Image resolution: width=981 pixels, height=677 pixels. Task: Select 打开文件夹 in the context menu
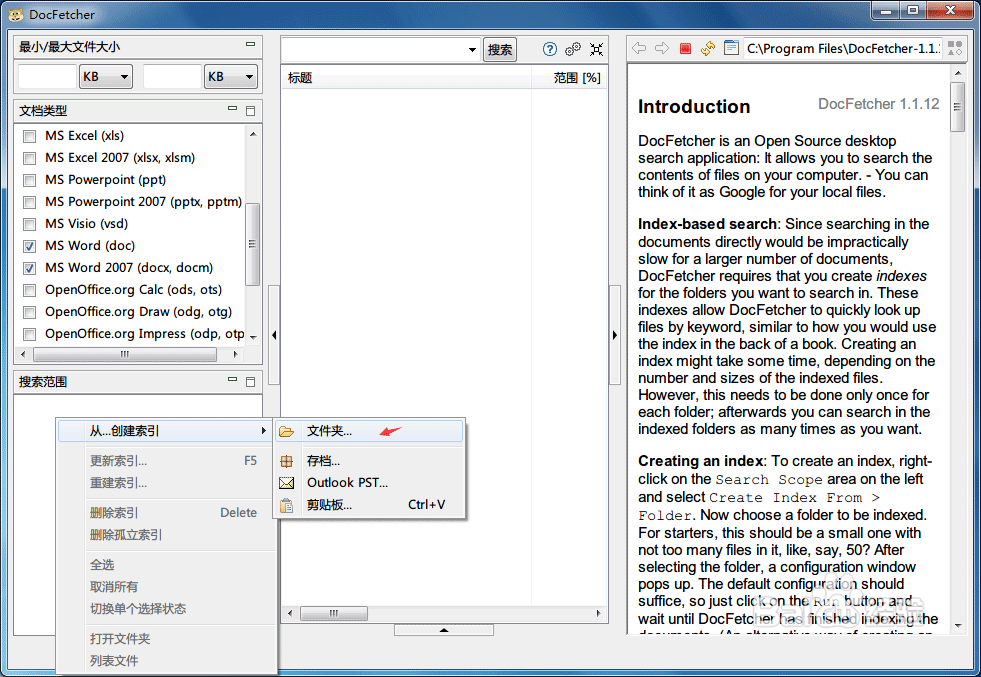(x=165, y=639)
